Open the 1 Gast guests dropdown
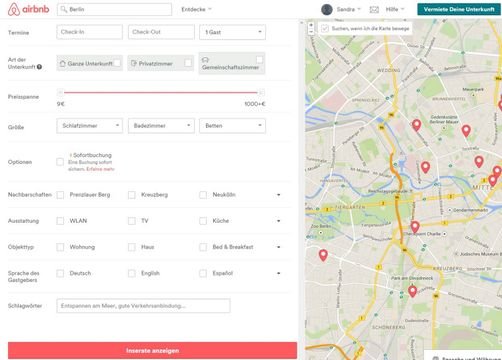 tap(232, 32)
